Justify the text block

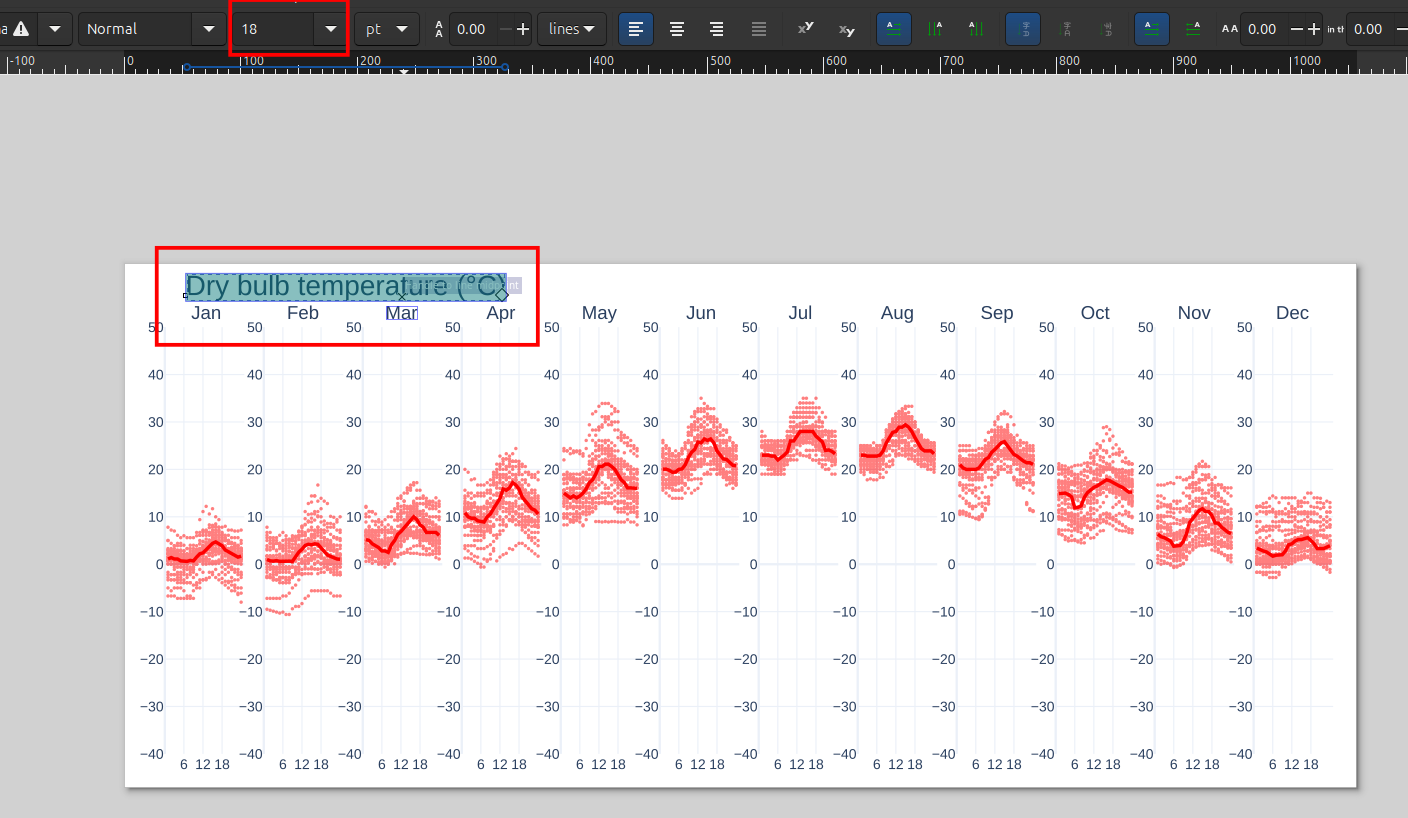pyautogui.click(x=759, y=29)
